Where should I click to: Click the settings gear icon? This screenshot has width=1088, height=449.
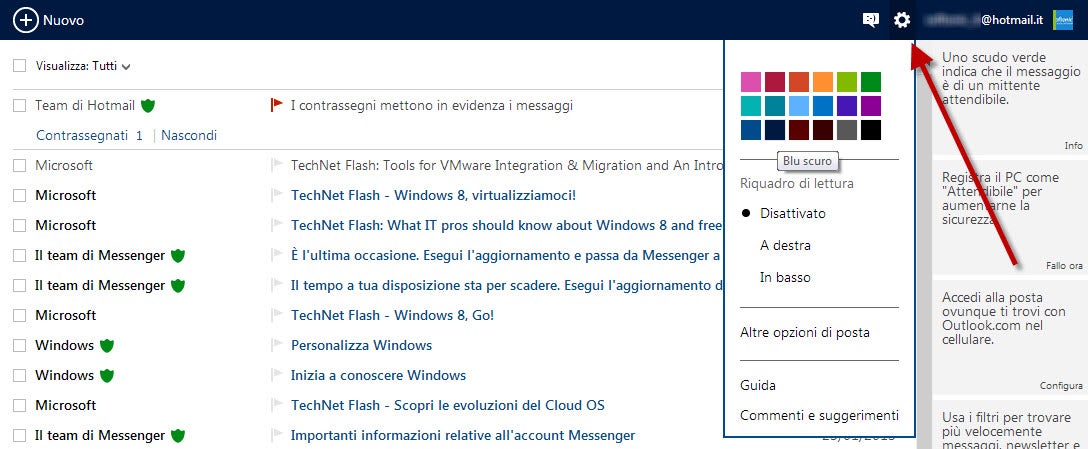[x=902, y=20]
